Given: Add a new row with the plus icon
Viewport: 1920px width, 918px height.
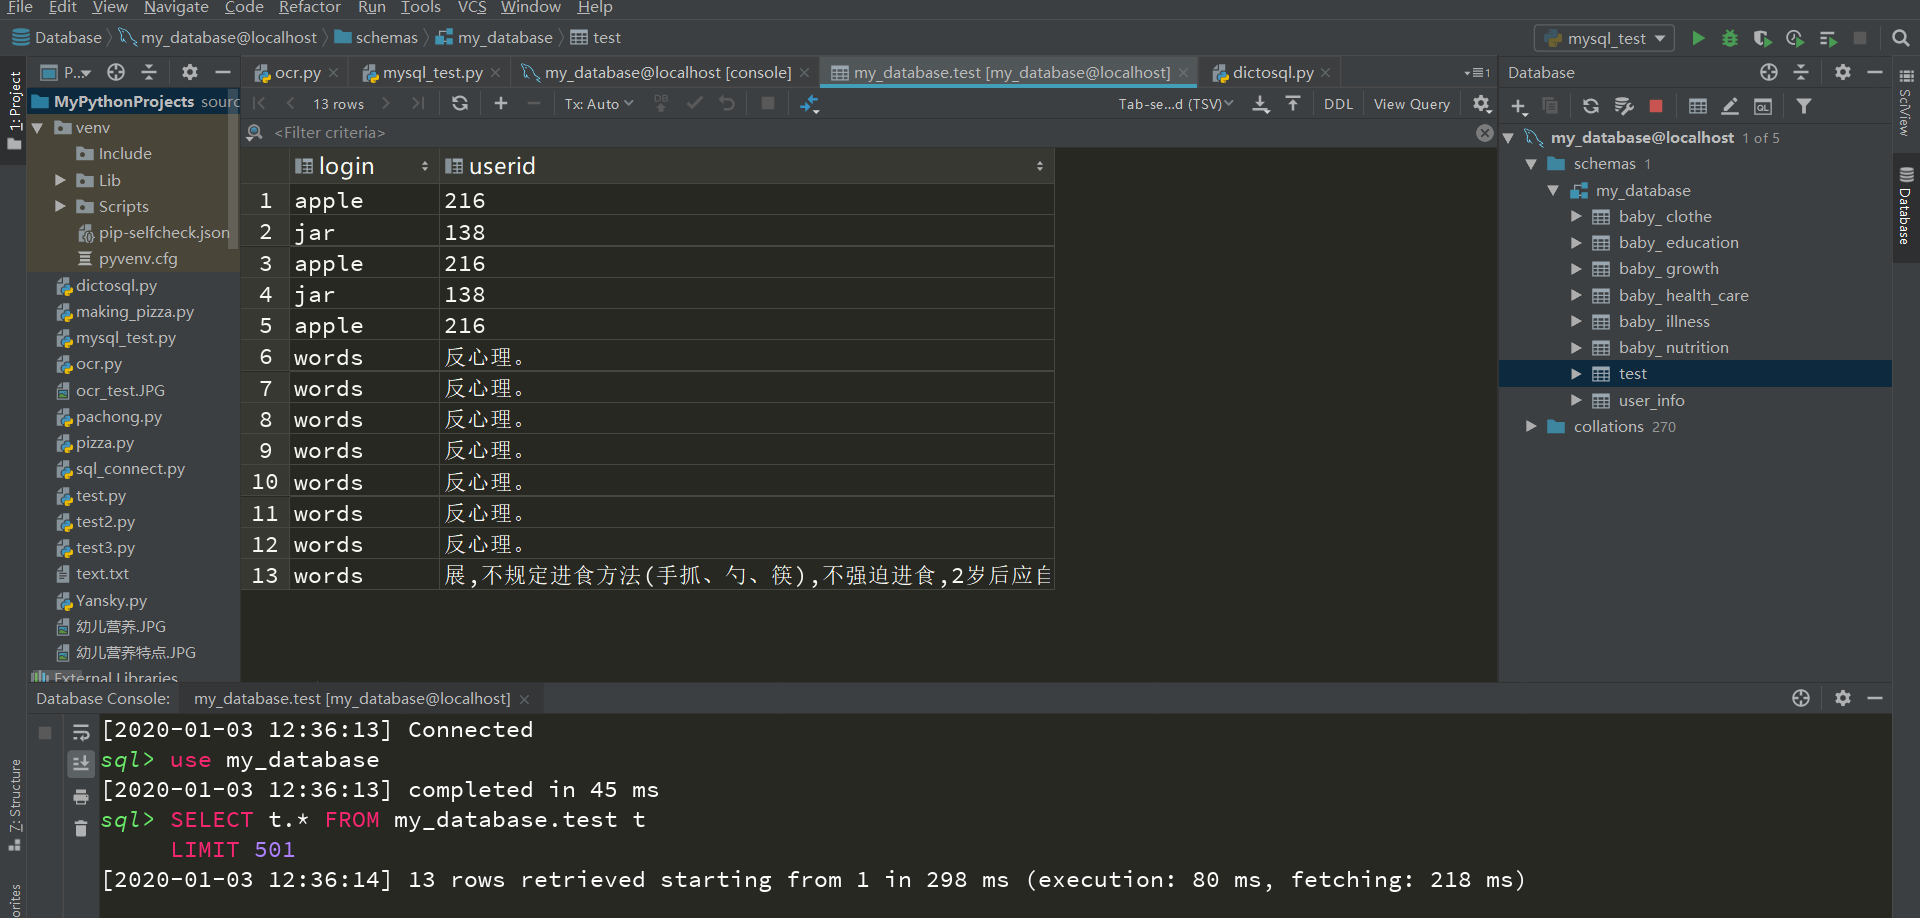Looking at the screenshot, I should point(500,103).
